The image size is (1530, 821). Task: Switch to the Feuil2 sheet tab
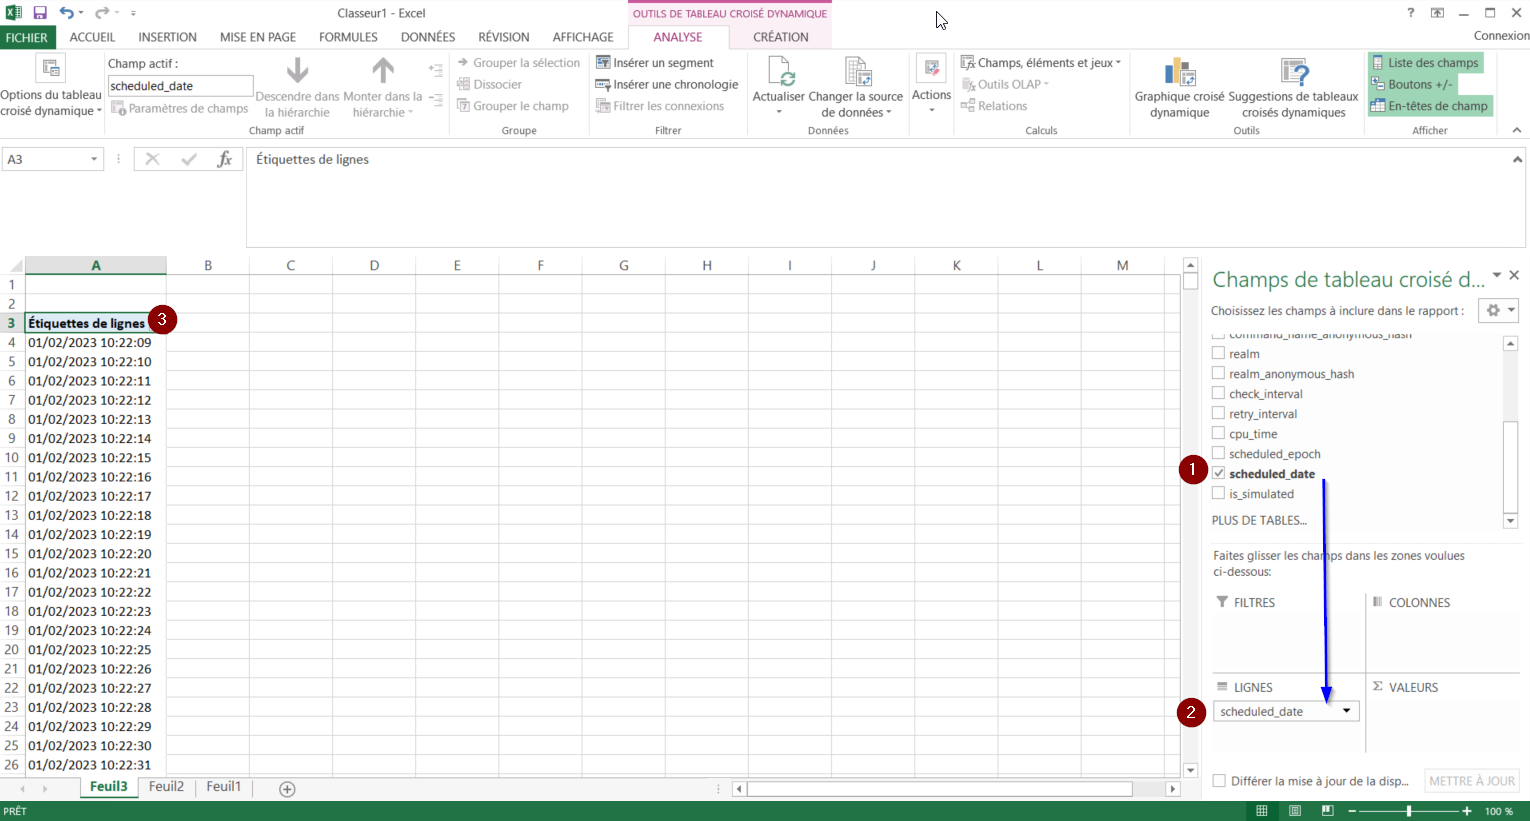click(166, 787)
